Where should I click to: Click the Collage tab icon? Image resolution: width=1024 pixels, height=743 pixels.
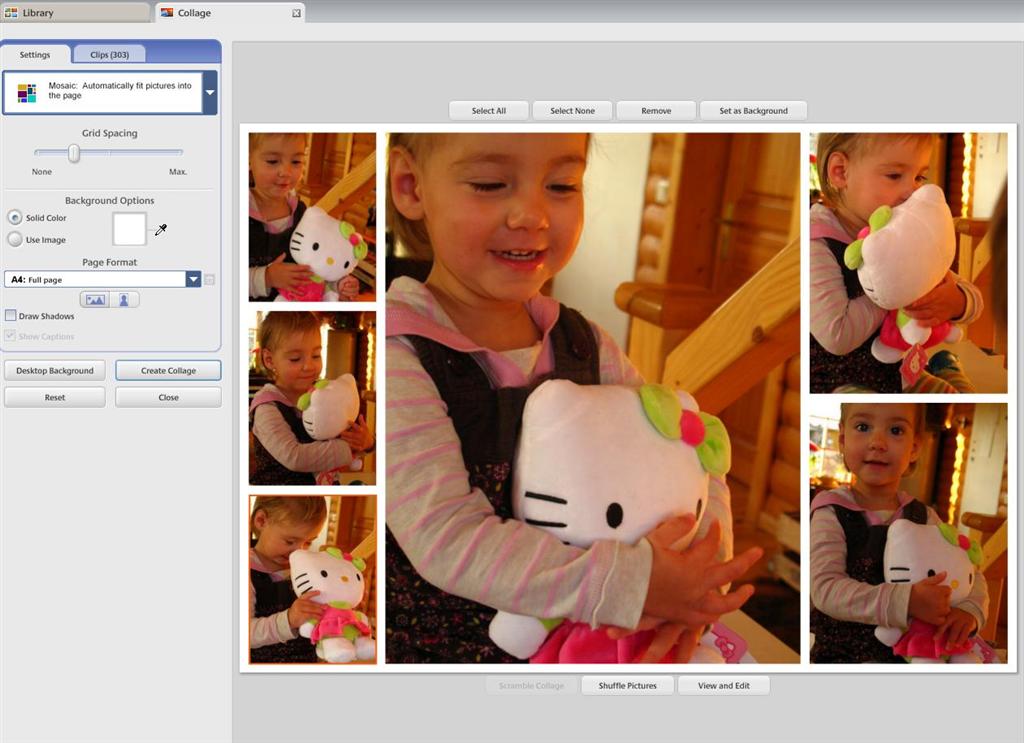click(167, 12)
